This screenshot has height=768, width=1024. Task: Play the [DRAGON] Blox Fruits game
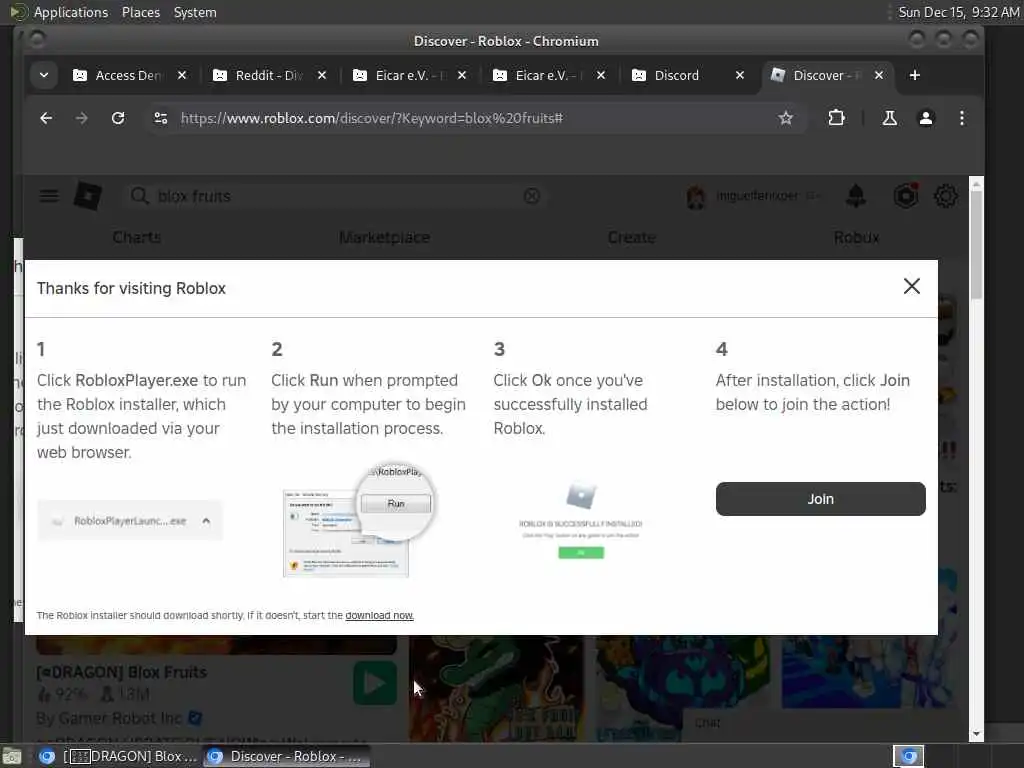(375, 683)
